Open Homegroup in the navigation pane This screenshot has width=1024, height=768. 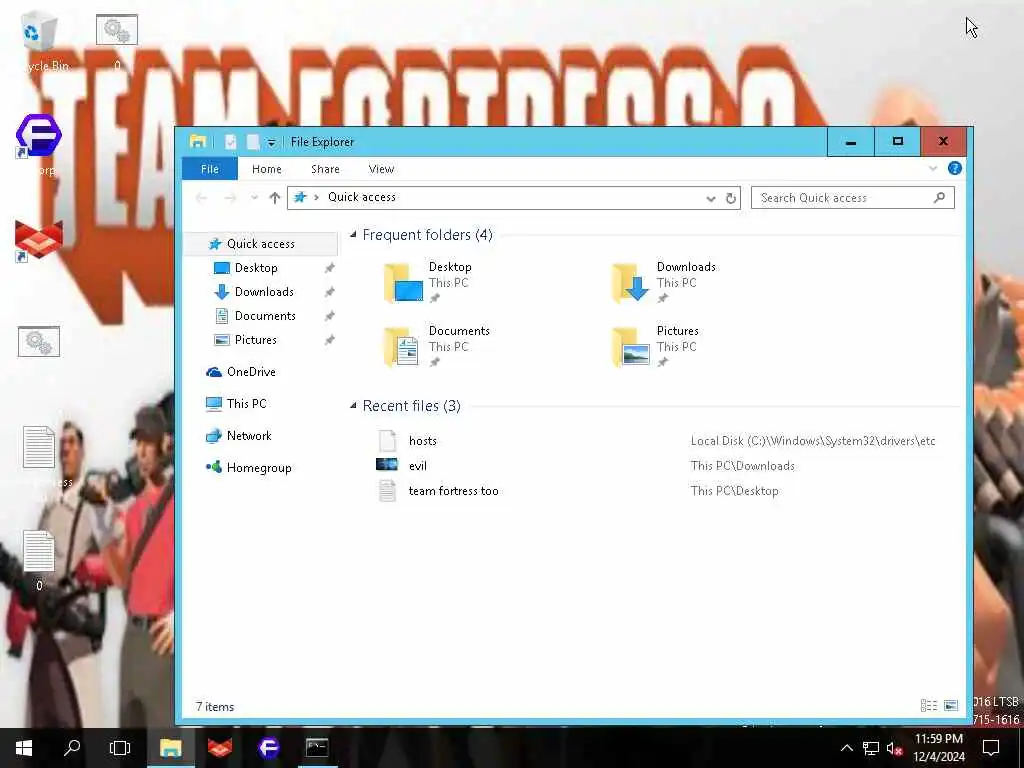click(x=259, y=468)
